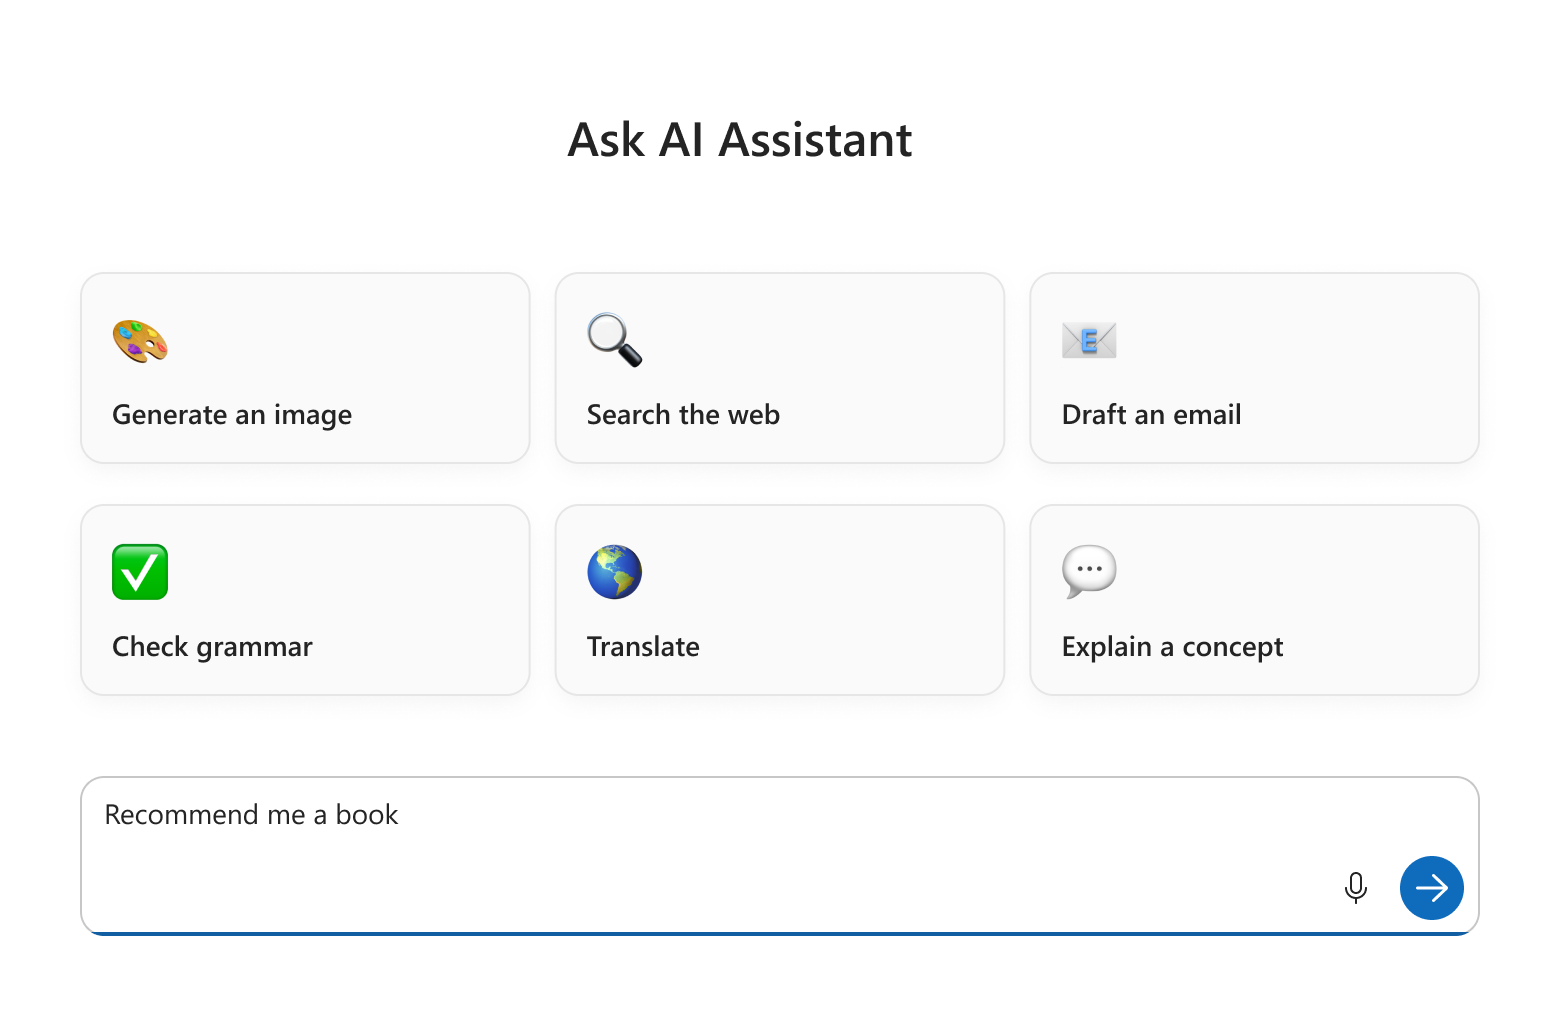Choose the 'Search the web' label
This screenshot has width=1560, height=1016.
pos(683,415)
